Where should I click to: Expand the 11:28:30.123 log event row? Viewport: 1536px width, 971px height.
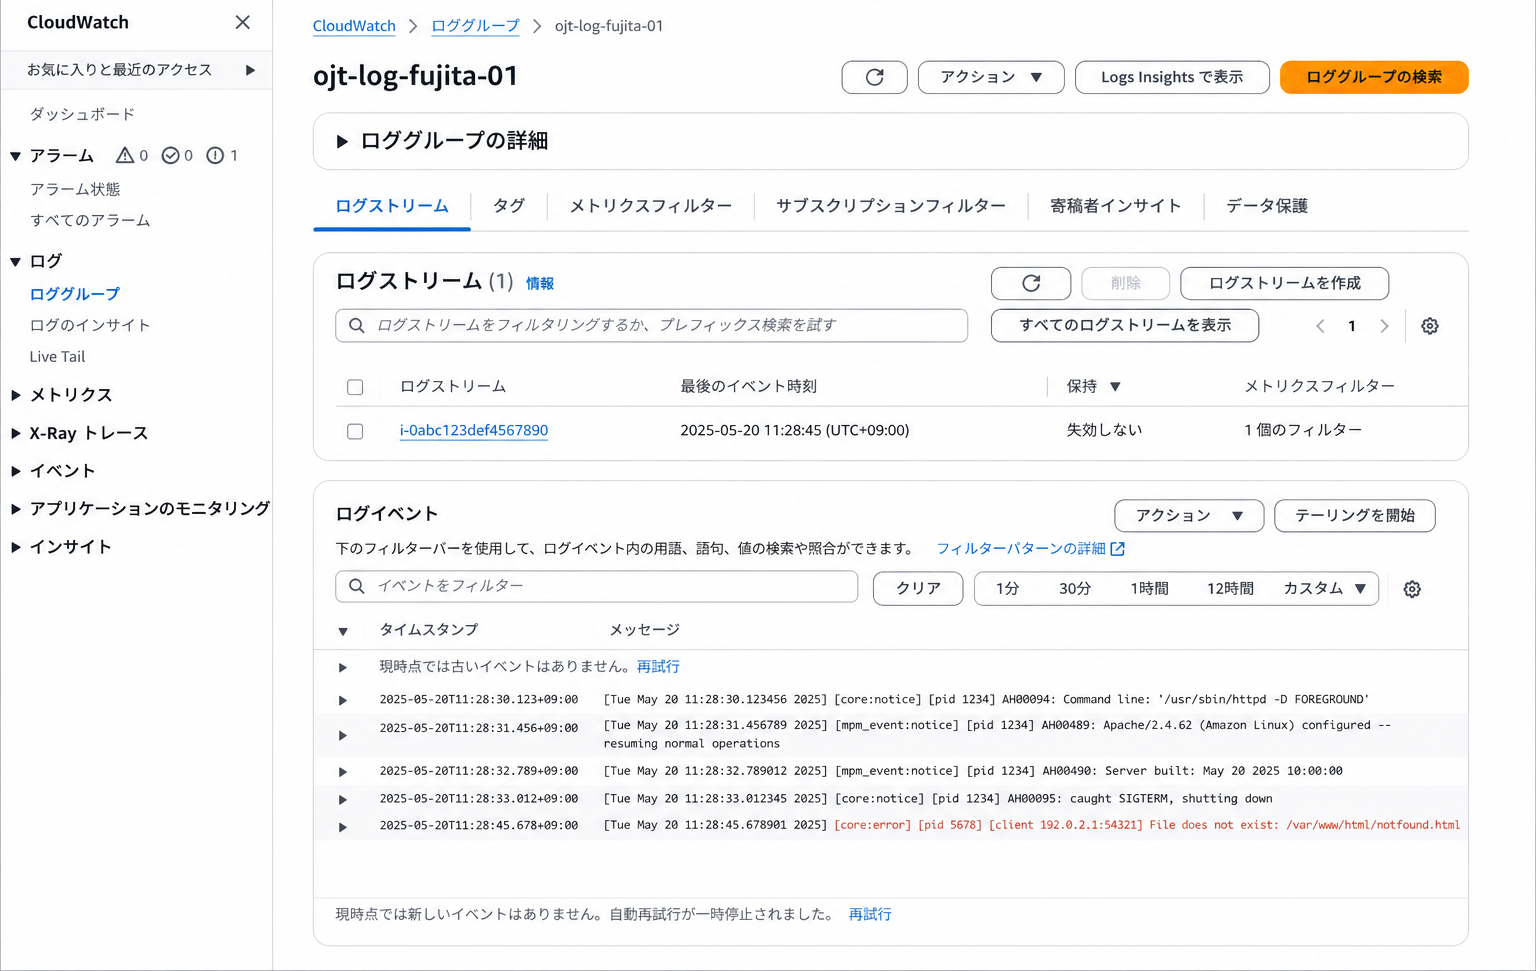tap(343, 700)
